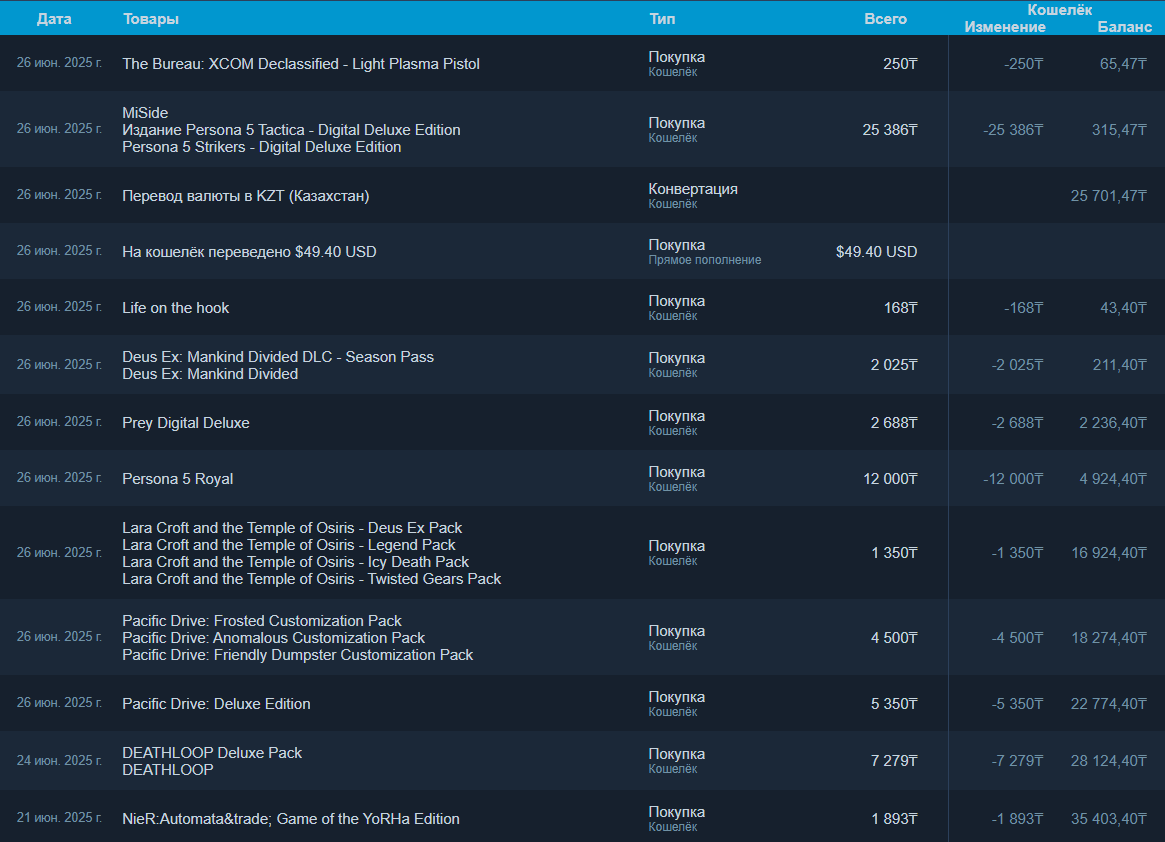Select Pacific Drive: Friendly Dumpster Customization Pack
1165x842 pixels.
click(x=297, y=655)
